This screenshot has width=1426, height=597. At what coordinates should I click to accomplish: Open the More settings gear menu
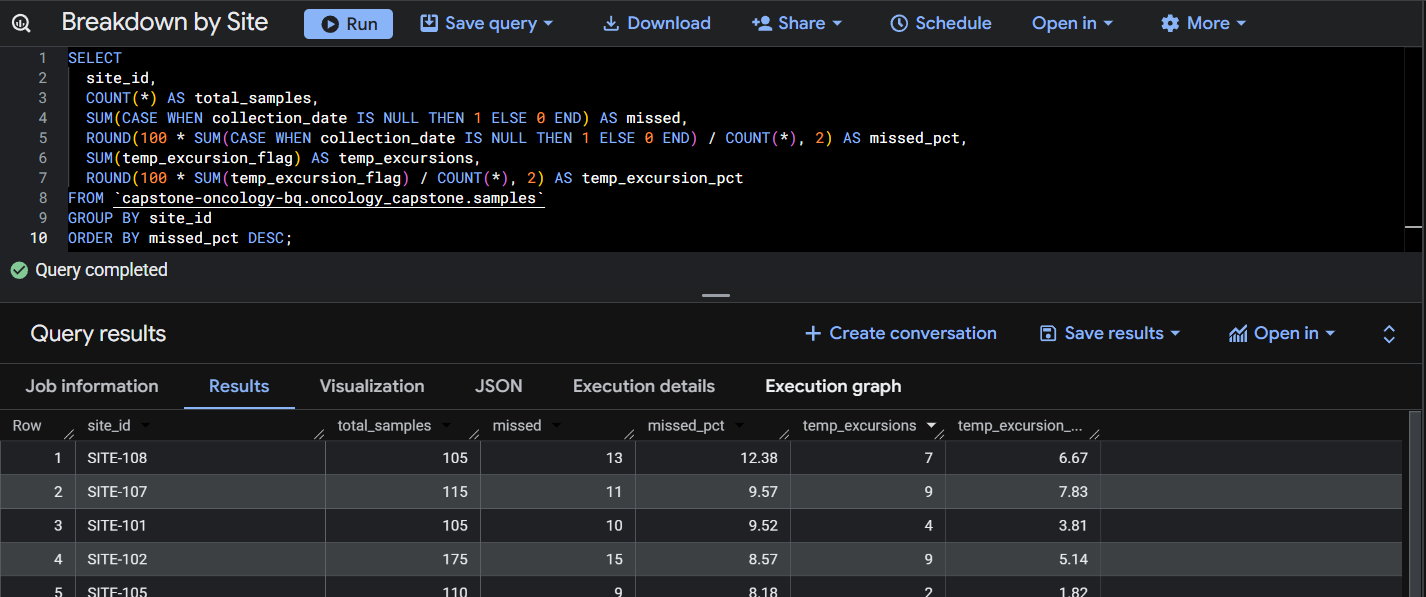point(1203,24)
